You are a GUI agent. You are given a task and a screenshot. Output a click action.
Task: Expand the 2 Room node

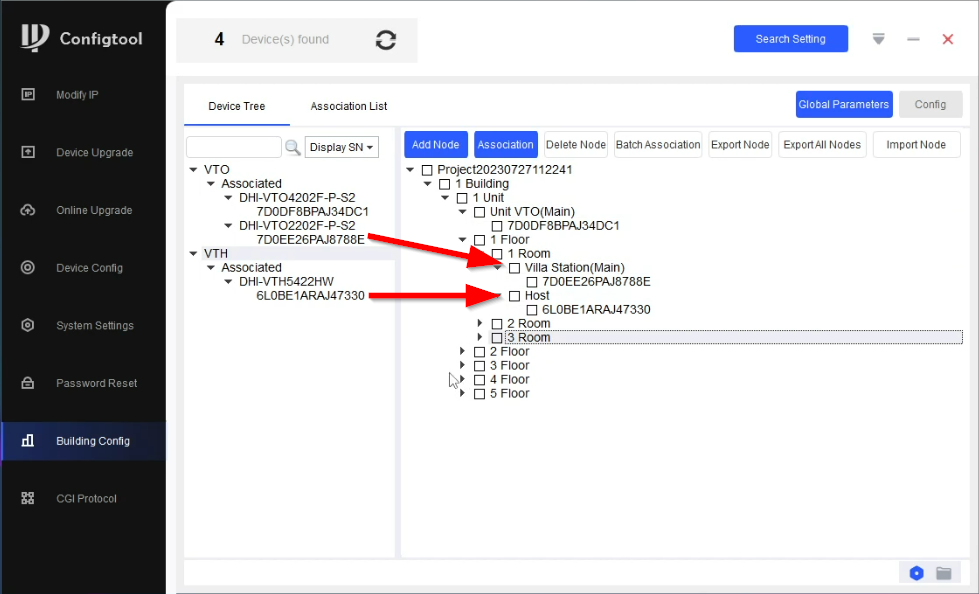coord(480,323)
